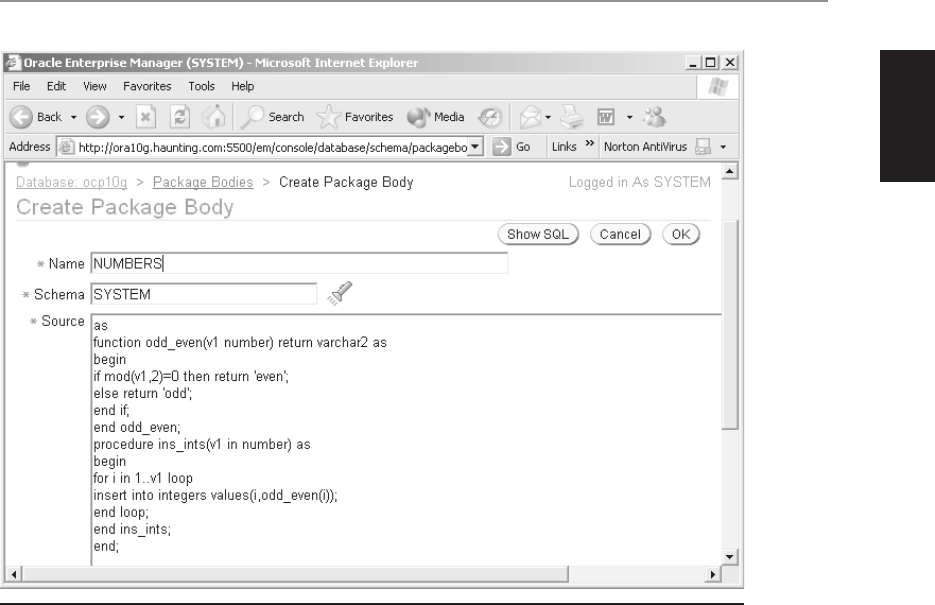This screenshot has width=935, height=605.
Task: Click the Internet Explorer title bar icon
Action: 13,62
